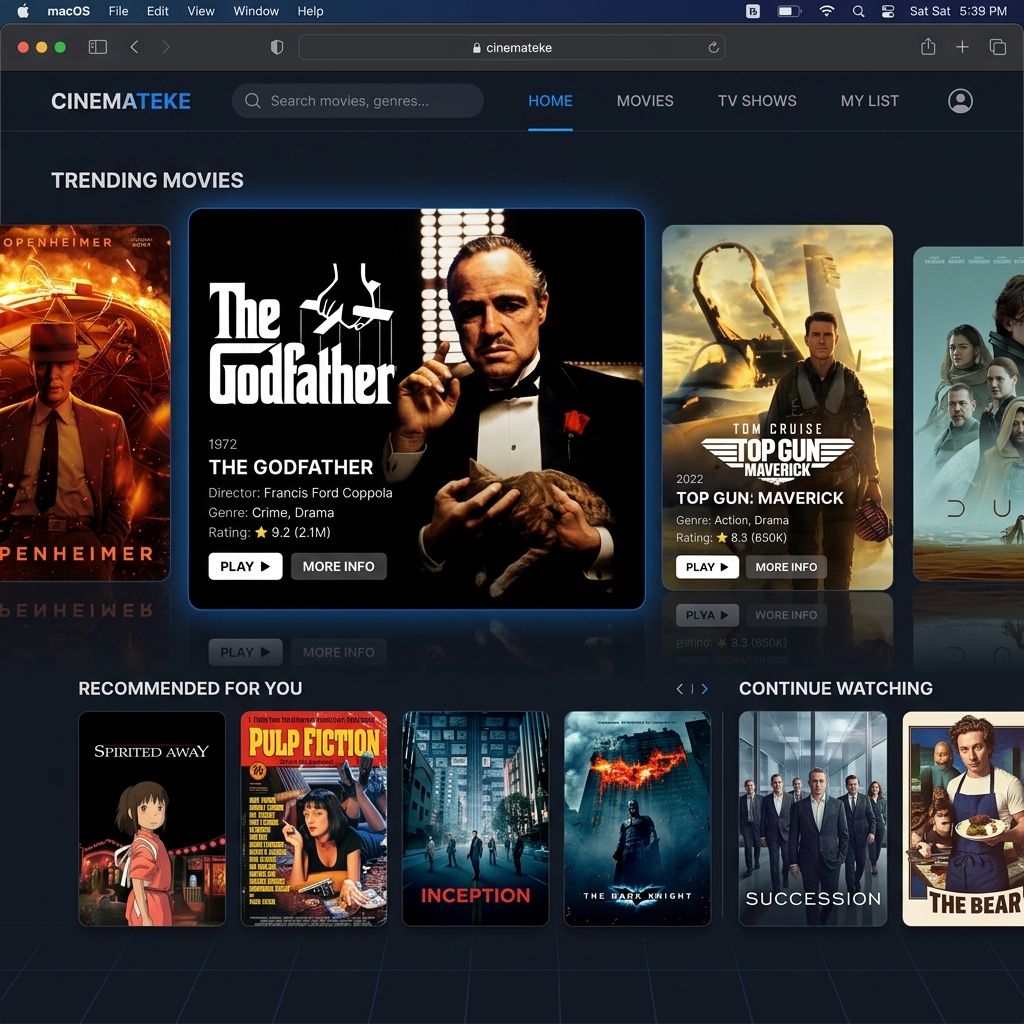Click the 9.2 (2.1M) rating text
The image size is (1024, 1024).
(301, 532)
